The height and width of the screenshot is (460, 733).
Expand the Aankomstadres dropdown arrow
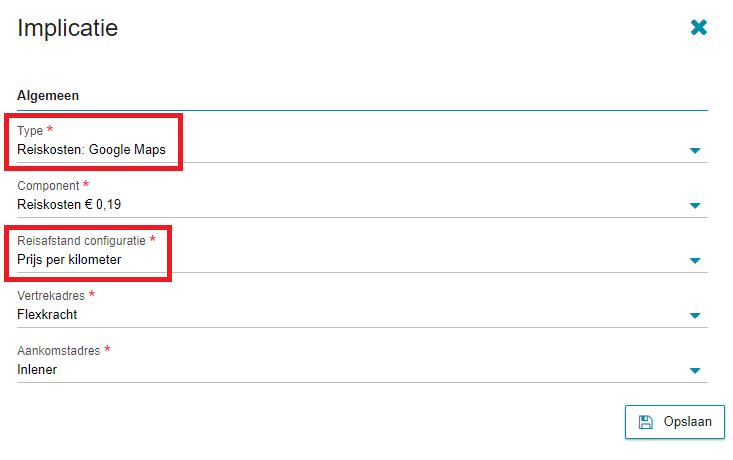tap(695, 371)
